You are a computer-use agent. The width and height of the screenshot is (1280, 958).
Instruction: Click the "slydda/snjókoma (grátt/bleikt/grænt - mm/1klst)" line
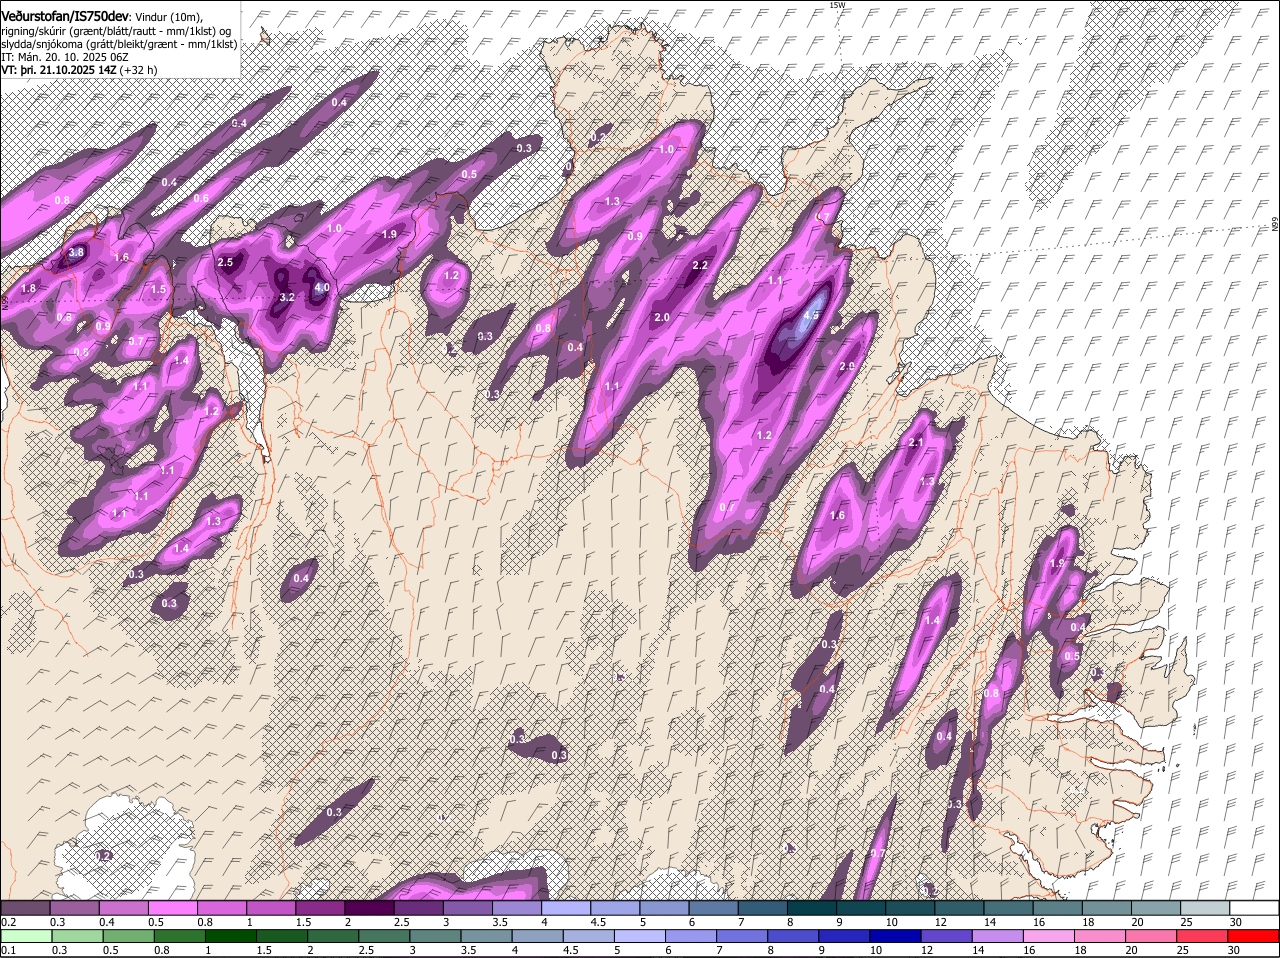click(x=119, y=44)
